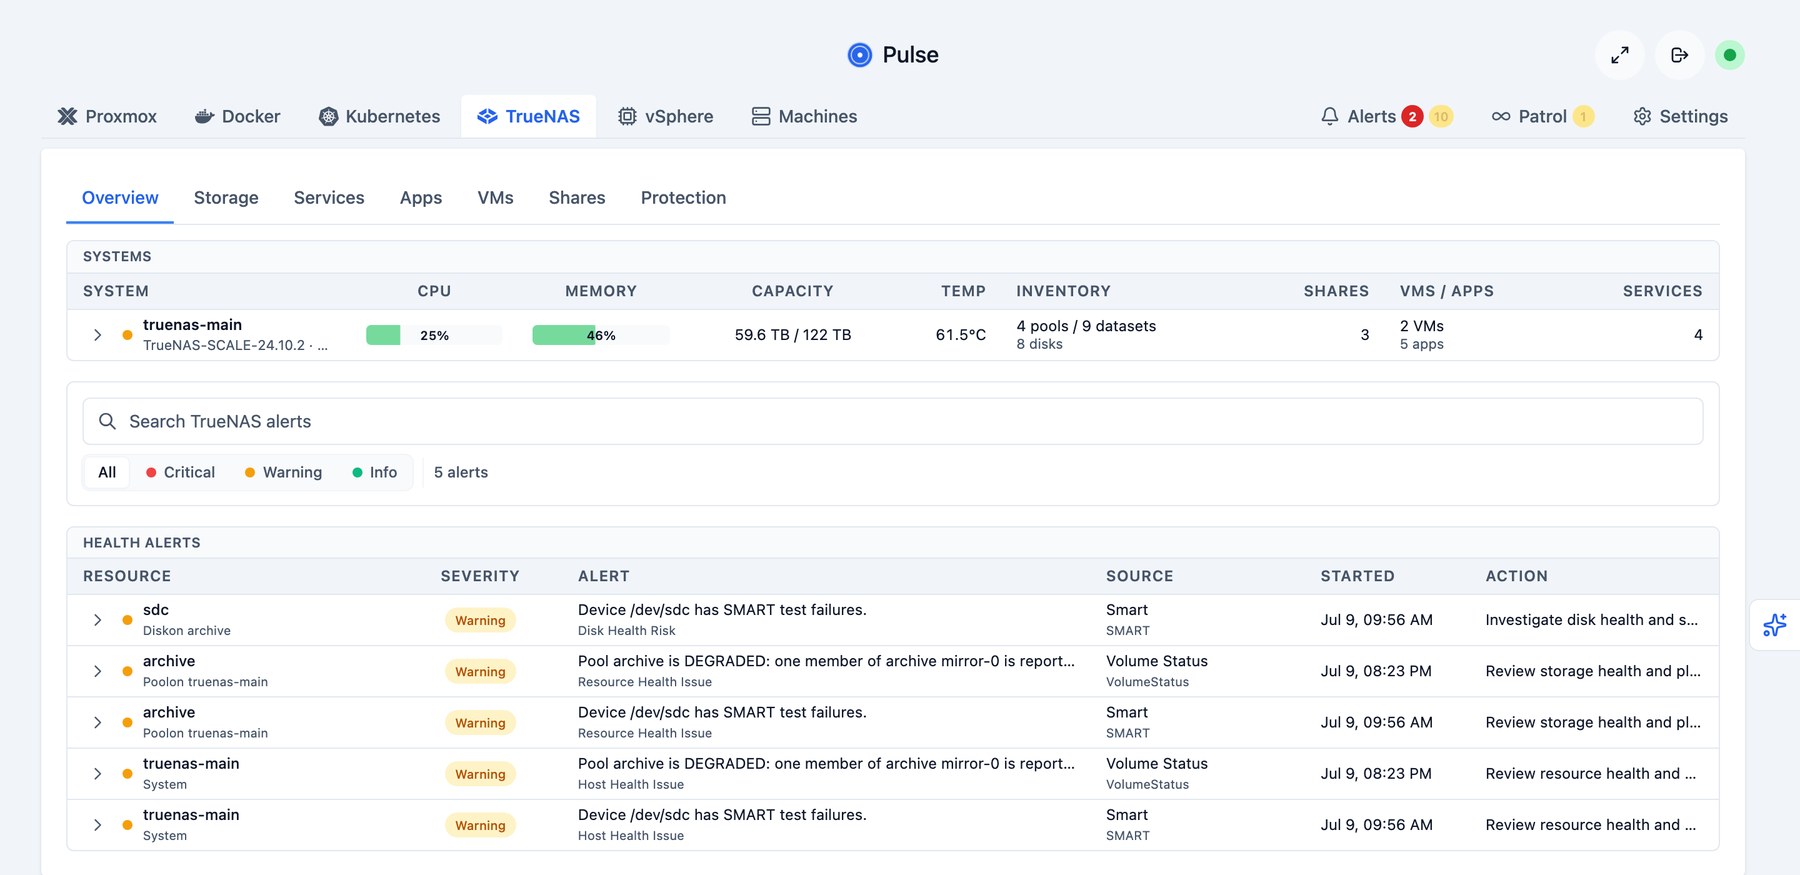
Task: Click the '59.6 TB / 122 TB' capacity value
Action: point(793,335)
